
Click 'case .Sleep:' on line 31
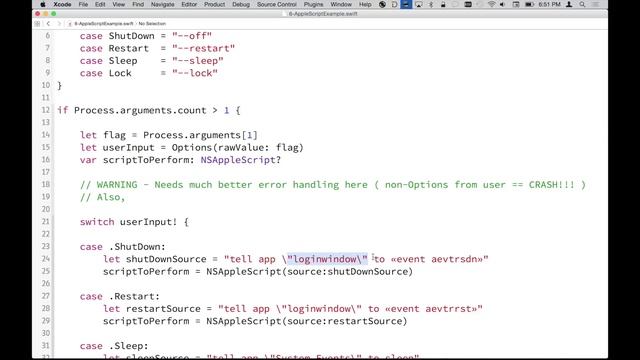click(x=114, y=346)
